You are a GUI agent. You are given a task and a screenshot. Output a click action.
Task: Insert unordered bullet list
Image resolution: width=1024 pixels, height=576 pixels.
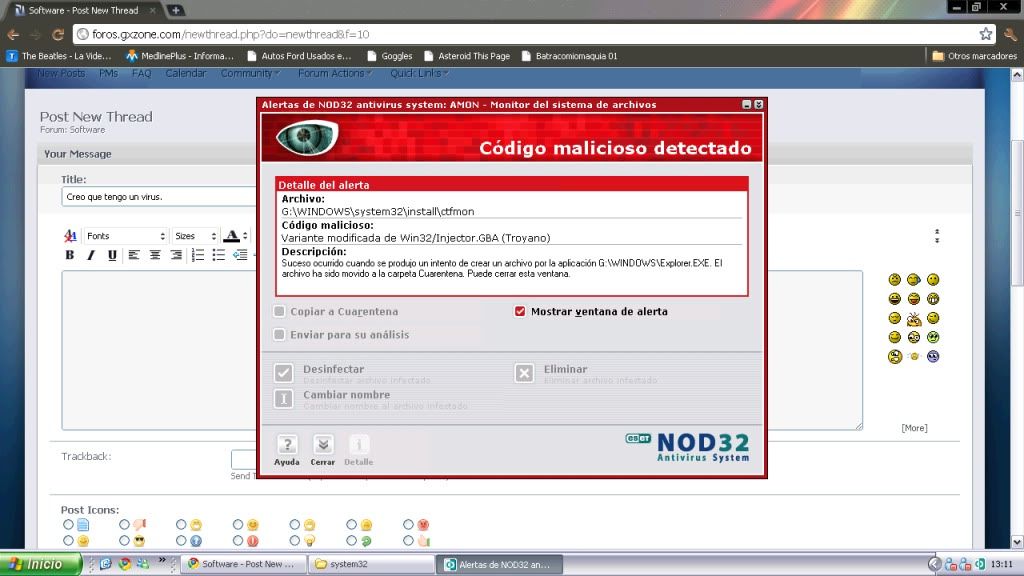tap(219, 255)
